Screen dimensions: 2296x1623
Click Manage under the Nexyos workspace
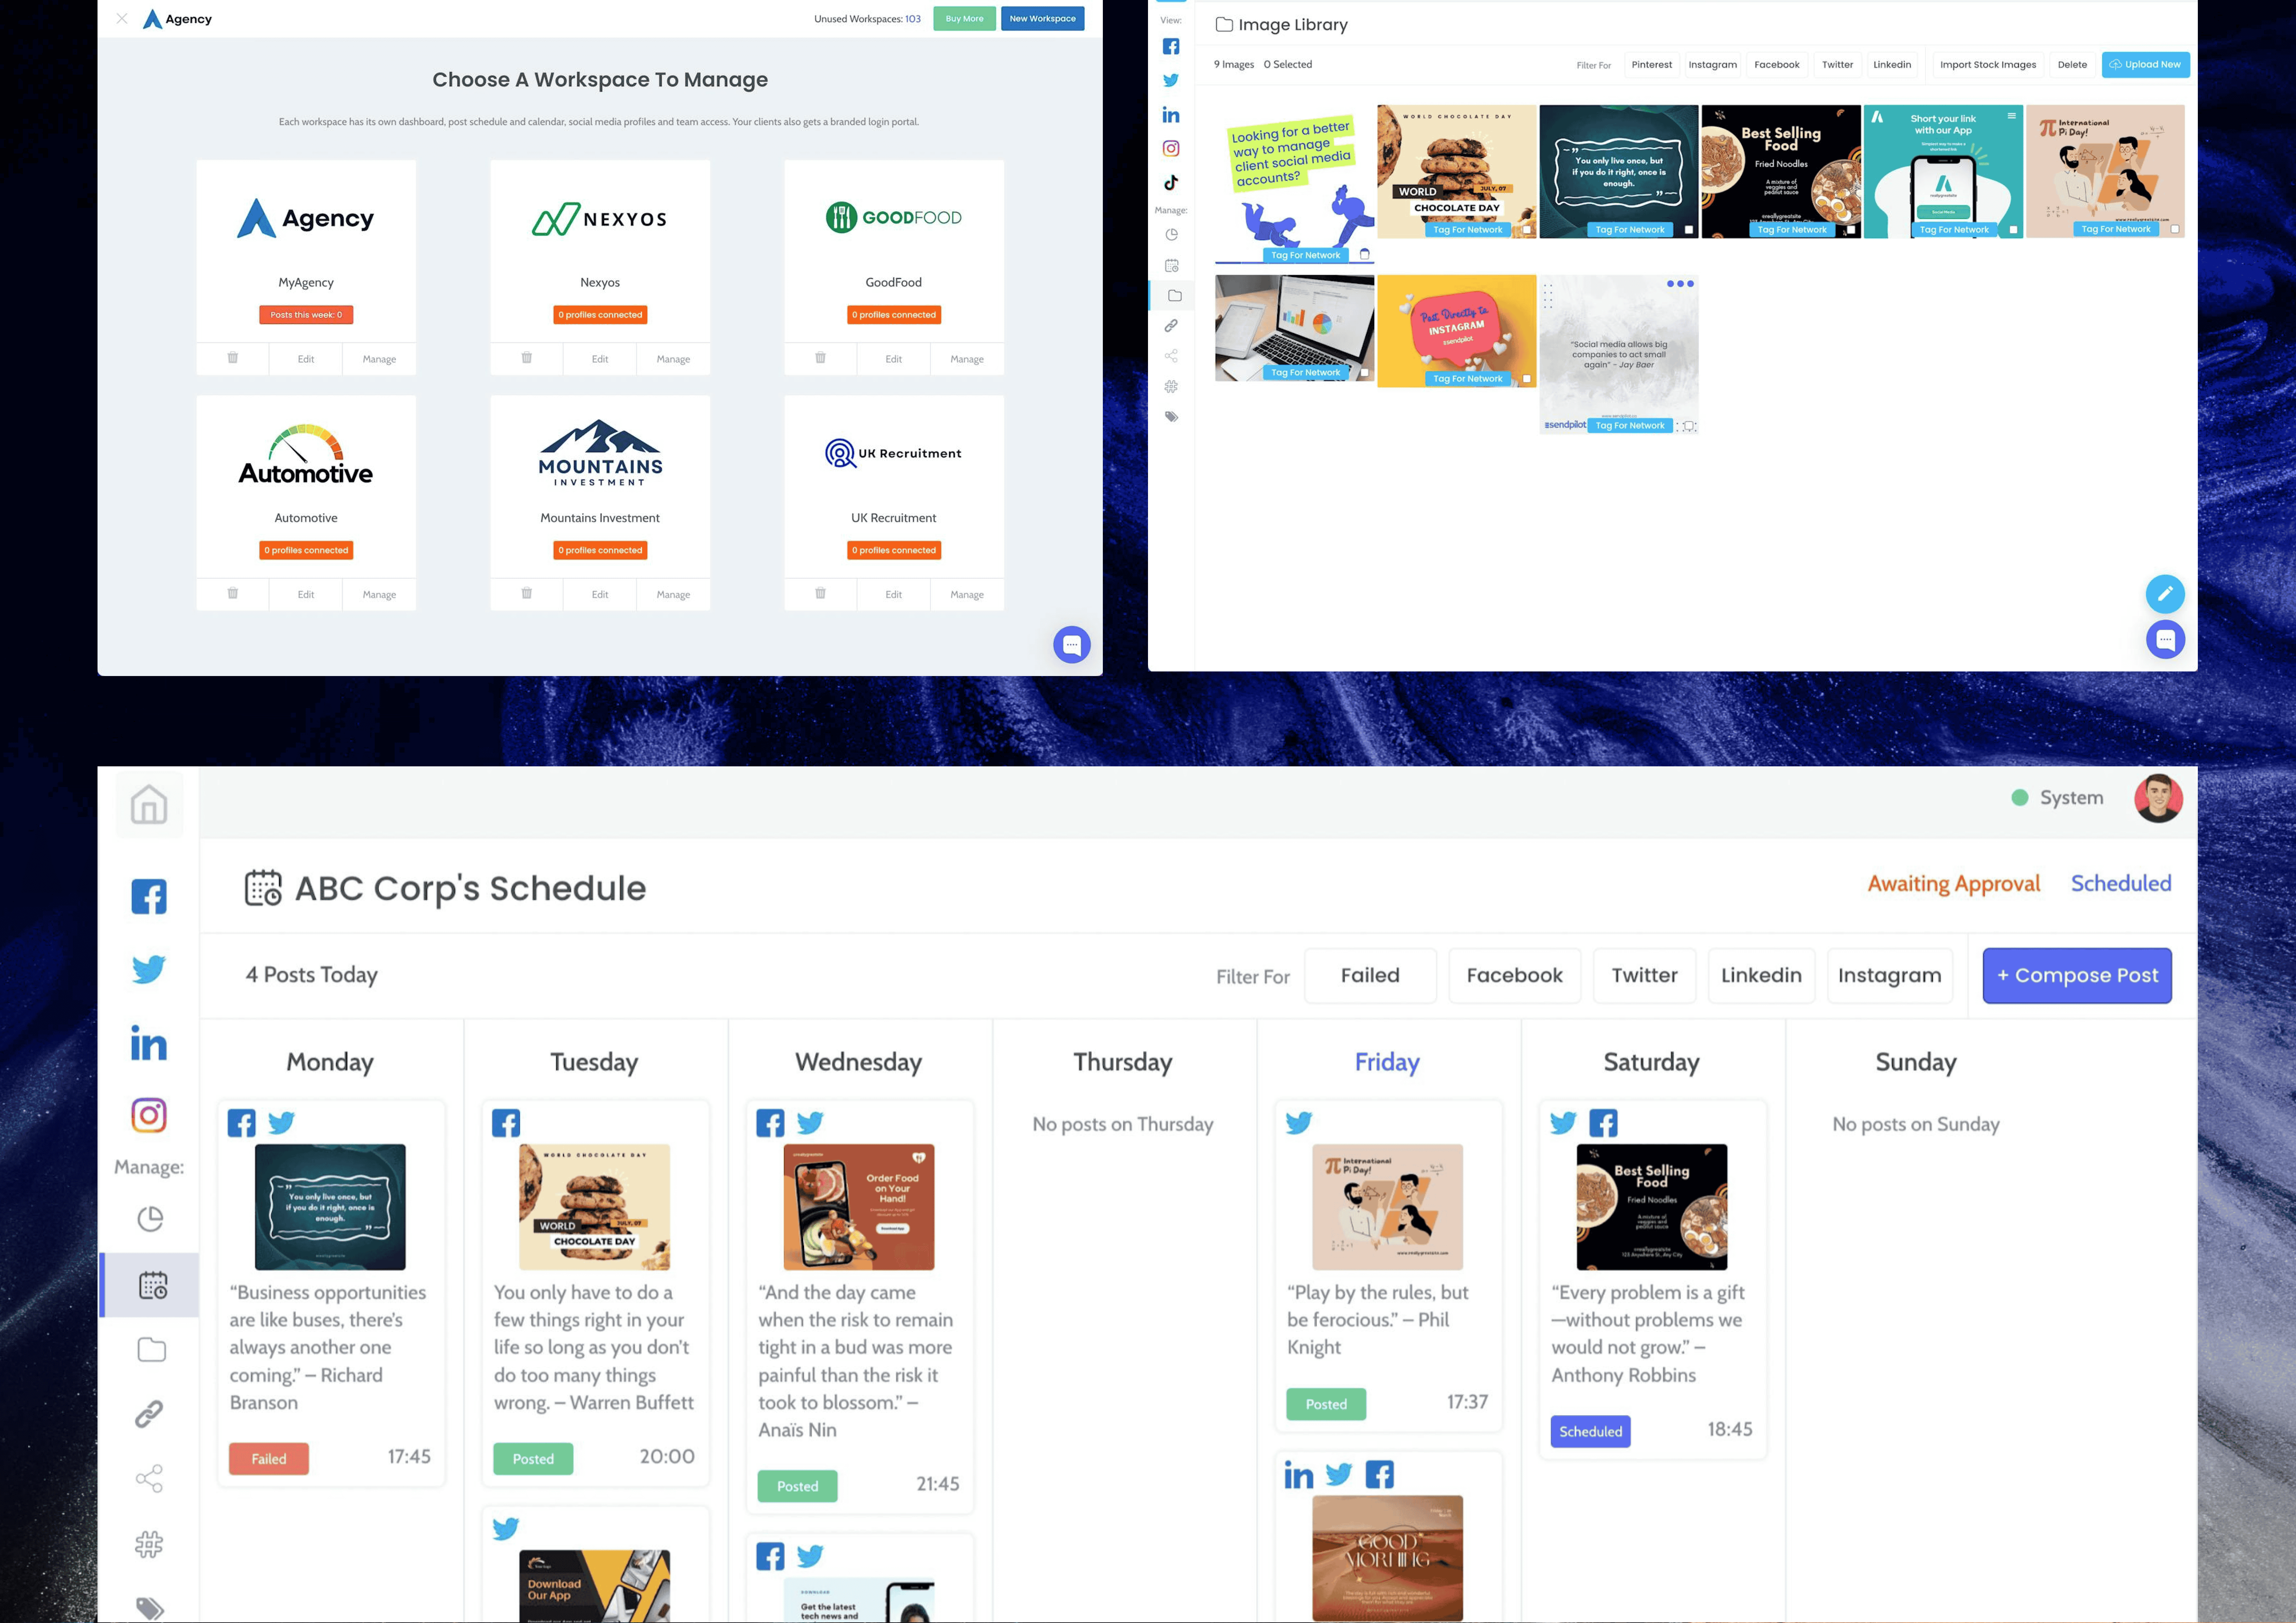coord(673,359)
